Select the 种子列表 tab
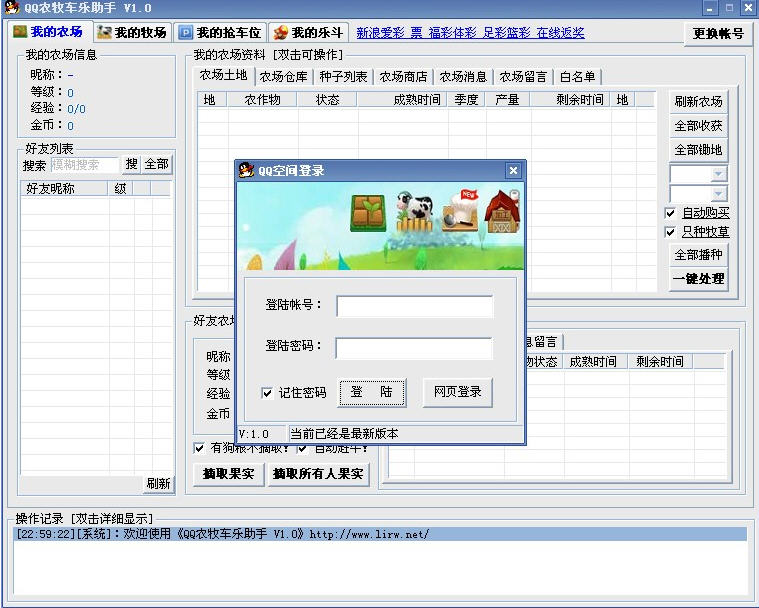 (x=343, y=76)
